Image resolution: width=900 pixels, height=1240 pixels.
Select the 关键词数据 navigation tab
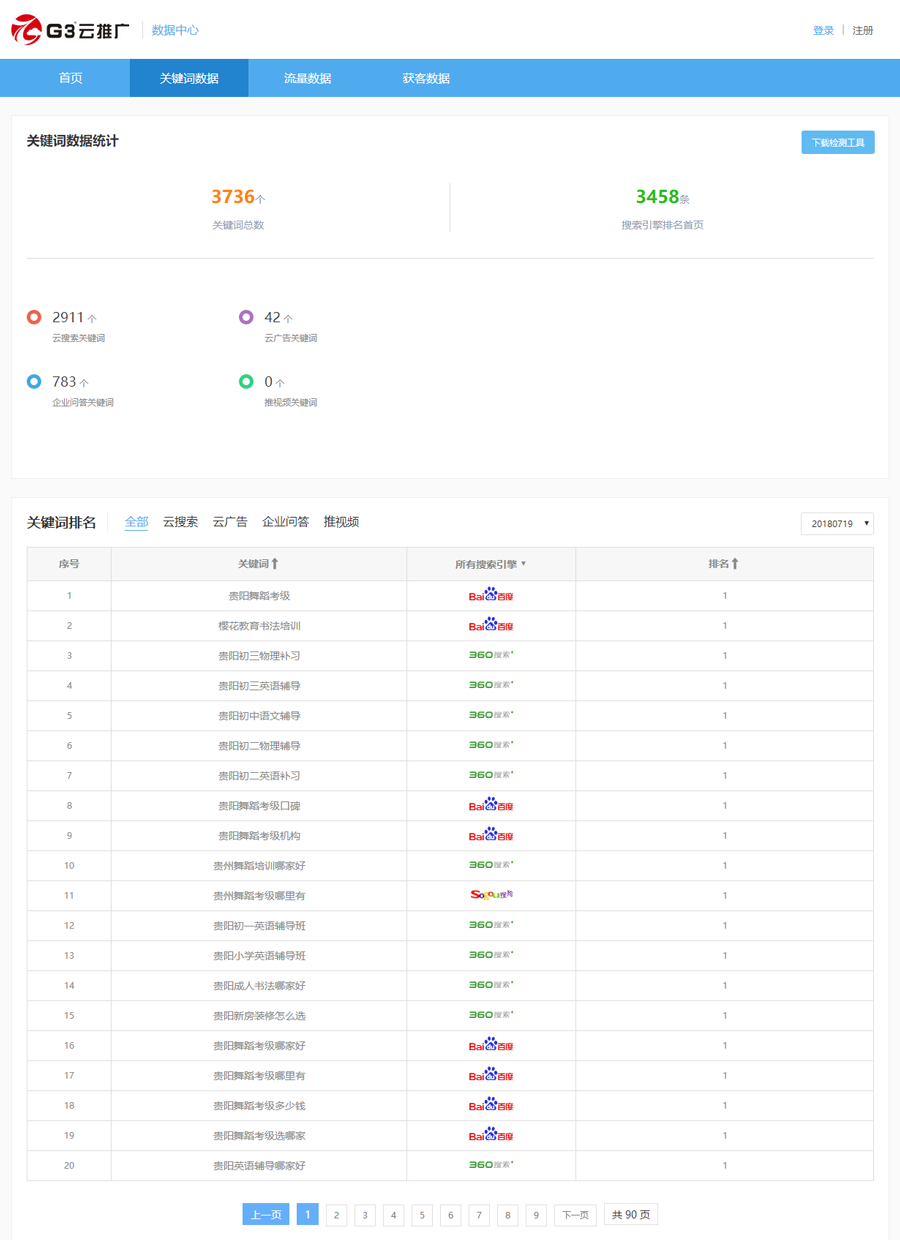coord(189,78)
